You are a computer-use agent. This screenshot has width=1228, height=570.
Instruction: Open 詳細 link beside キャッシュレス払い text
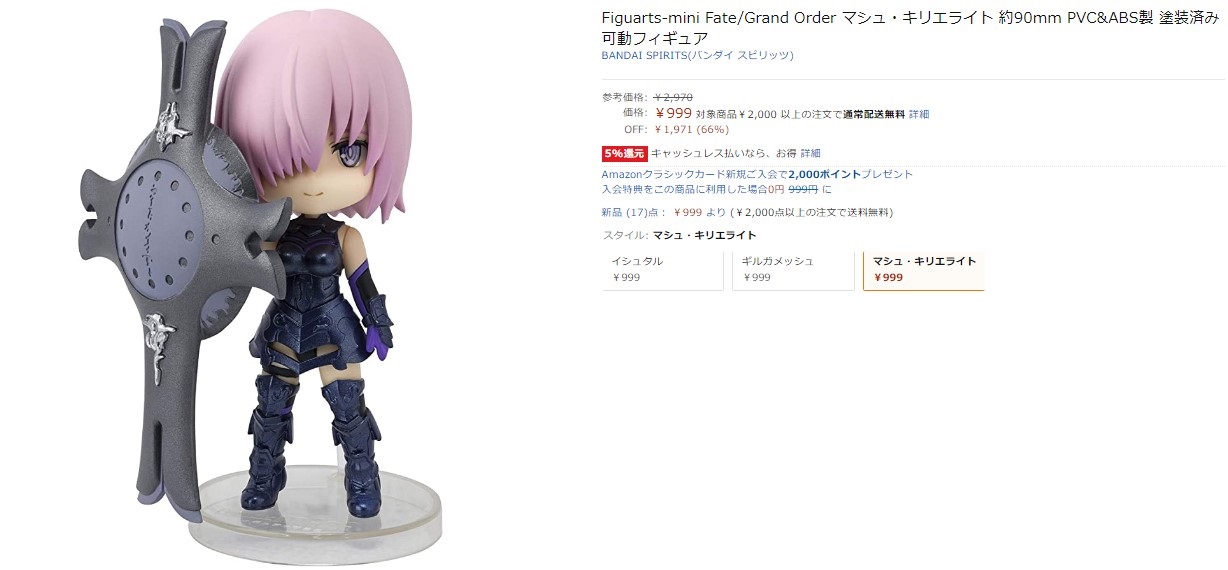pyautogui.click(x=810, y=153)
